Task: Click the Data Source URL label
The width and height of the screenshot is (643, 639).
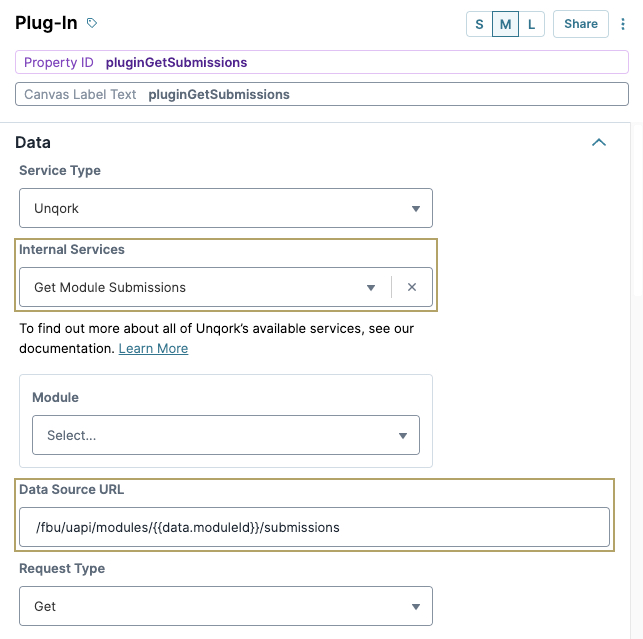Action: click(71, 489)
